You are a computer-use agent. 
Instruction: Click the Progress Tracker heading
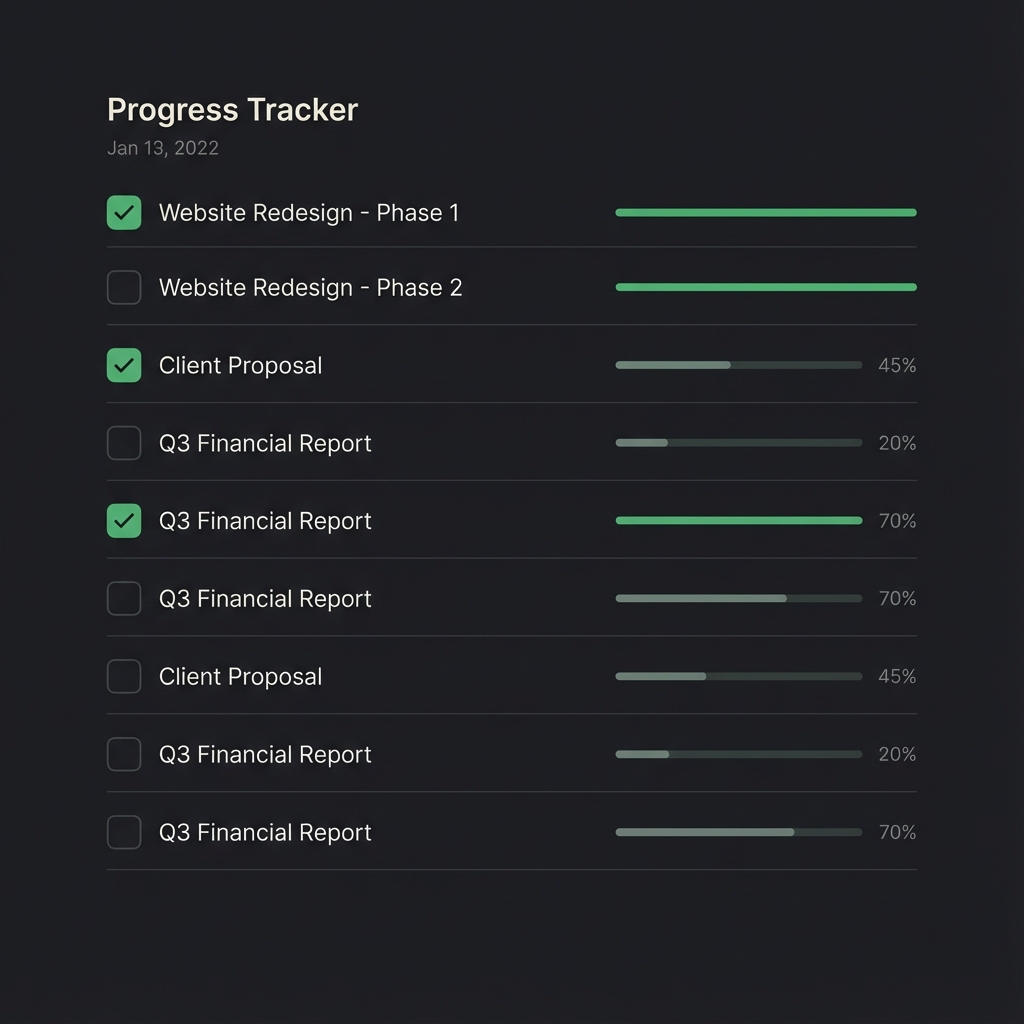tap(232, 110)
